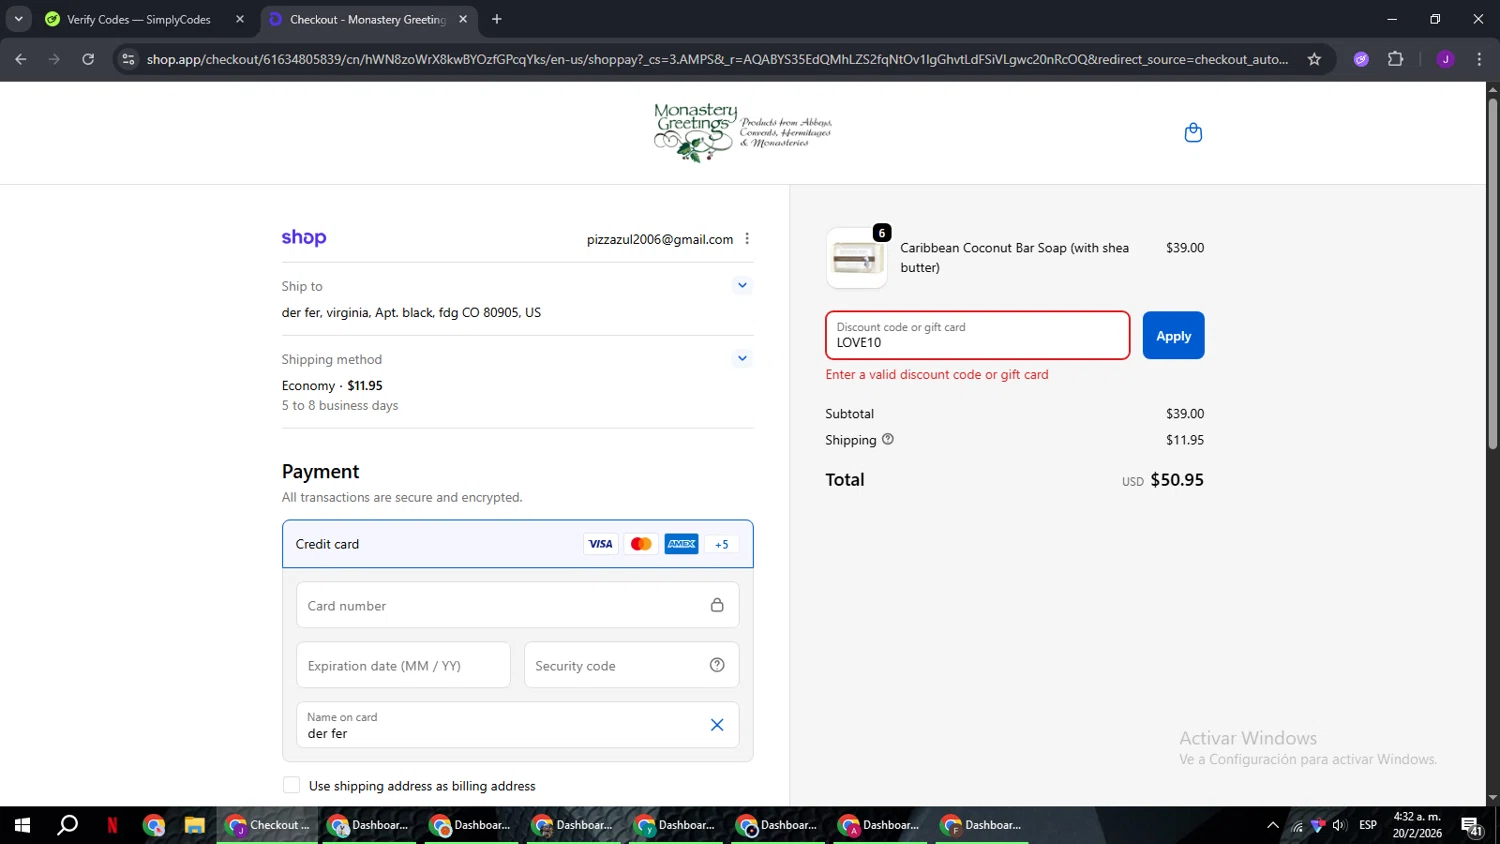This screenshot has width=1500, height=844.
Task: Show shipping info help icon
Action: tap(888, 439)
